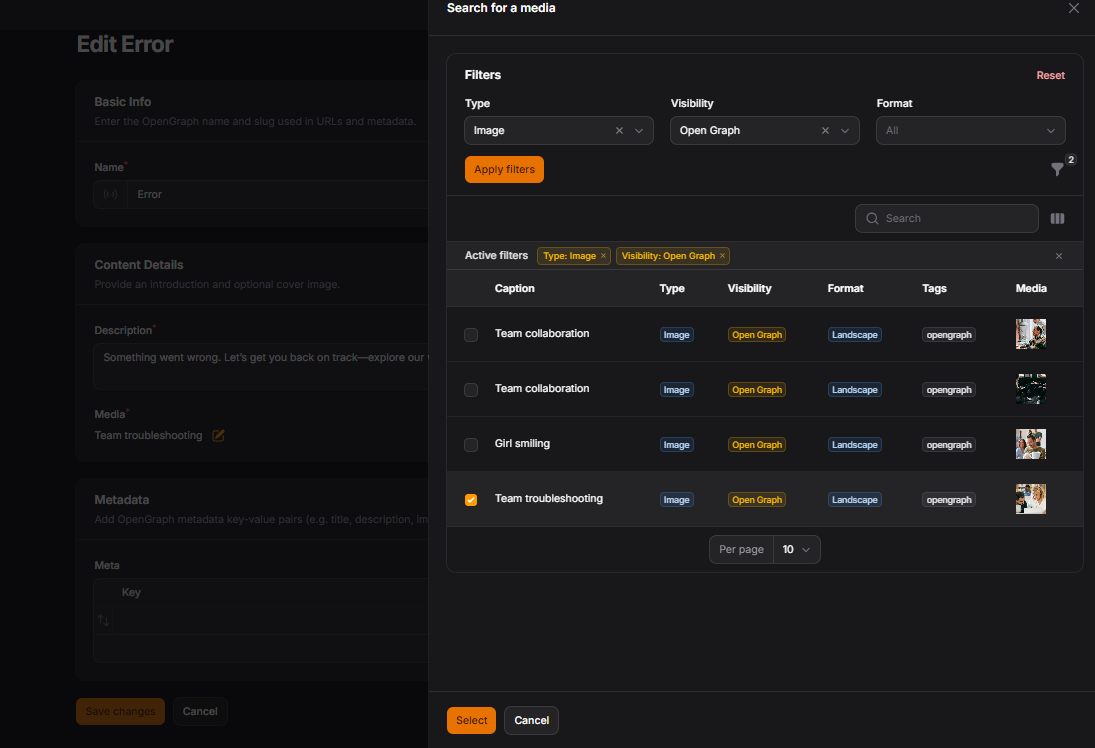The height and width of the screenshot is (748, 1095).
Task: Remove the Visibility: Open Graph filter chip
Action: (x=722, y=256)
